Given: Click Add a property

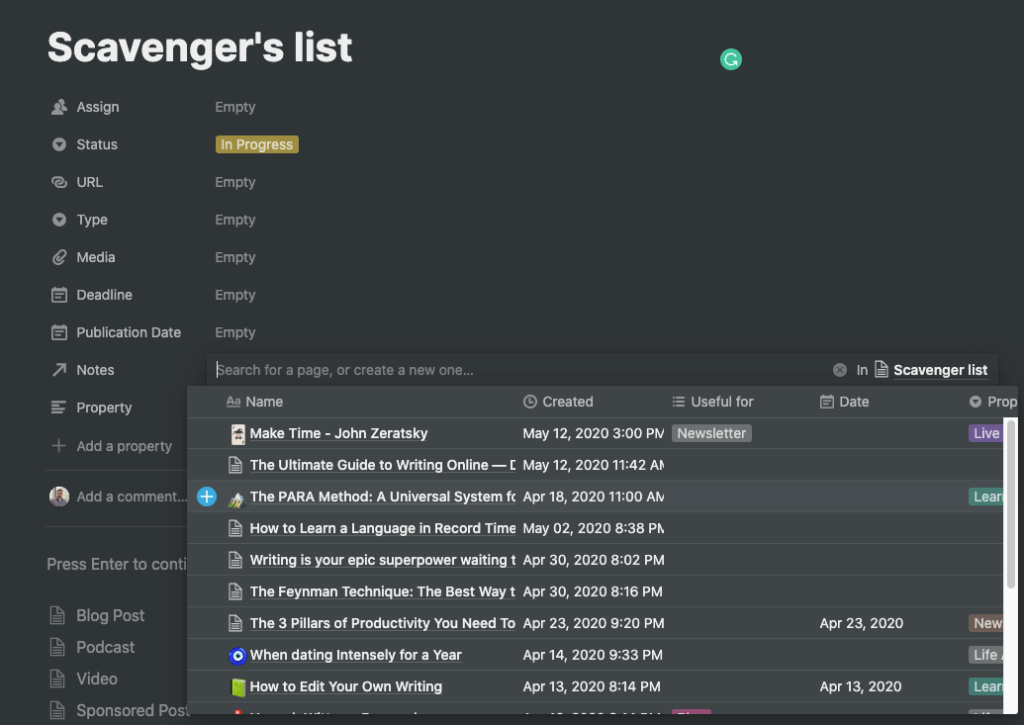Looking at the screenshot, I should pyautogui.click(x=124, y=446).
